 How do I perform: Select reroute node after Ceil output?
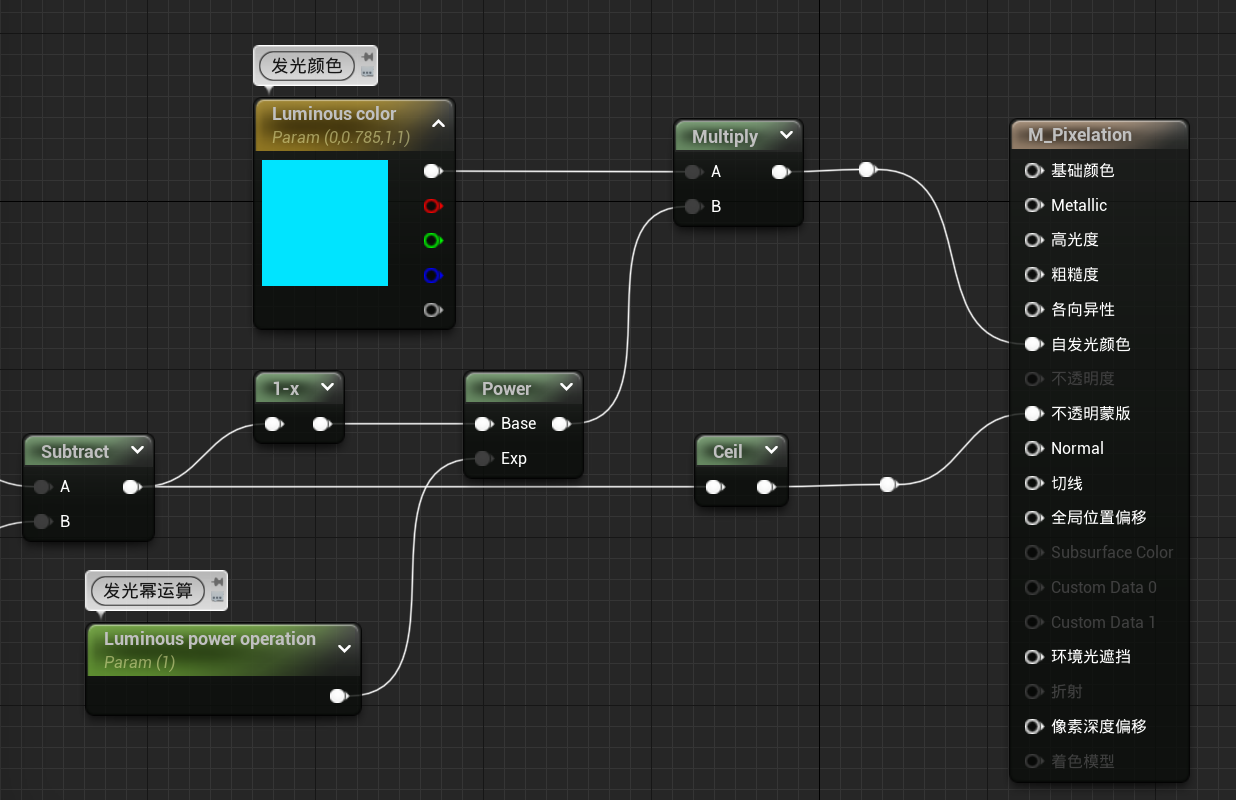click(887, 485)
